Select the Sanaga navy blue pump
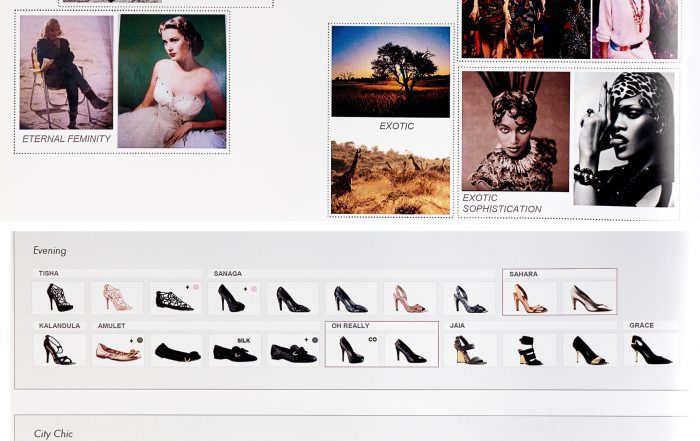The width and height of the screenshot is (700, 441). pyautogui.click(x=350, y=298)
